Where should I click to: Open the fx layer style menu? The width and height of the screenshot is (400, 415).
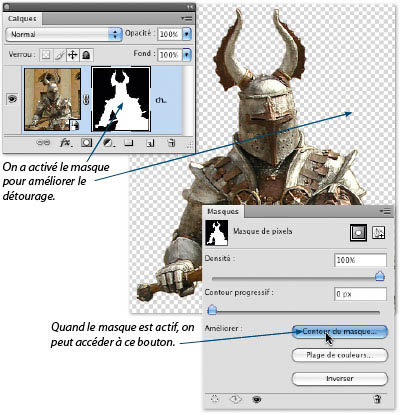(65, 143)
